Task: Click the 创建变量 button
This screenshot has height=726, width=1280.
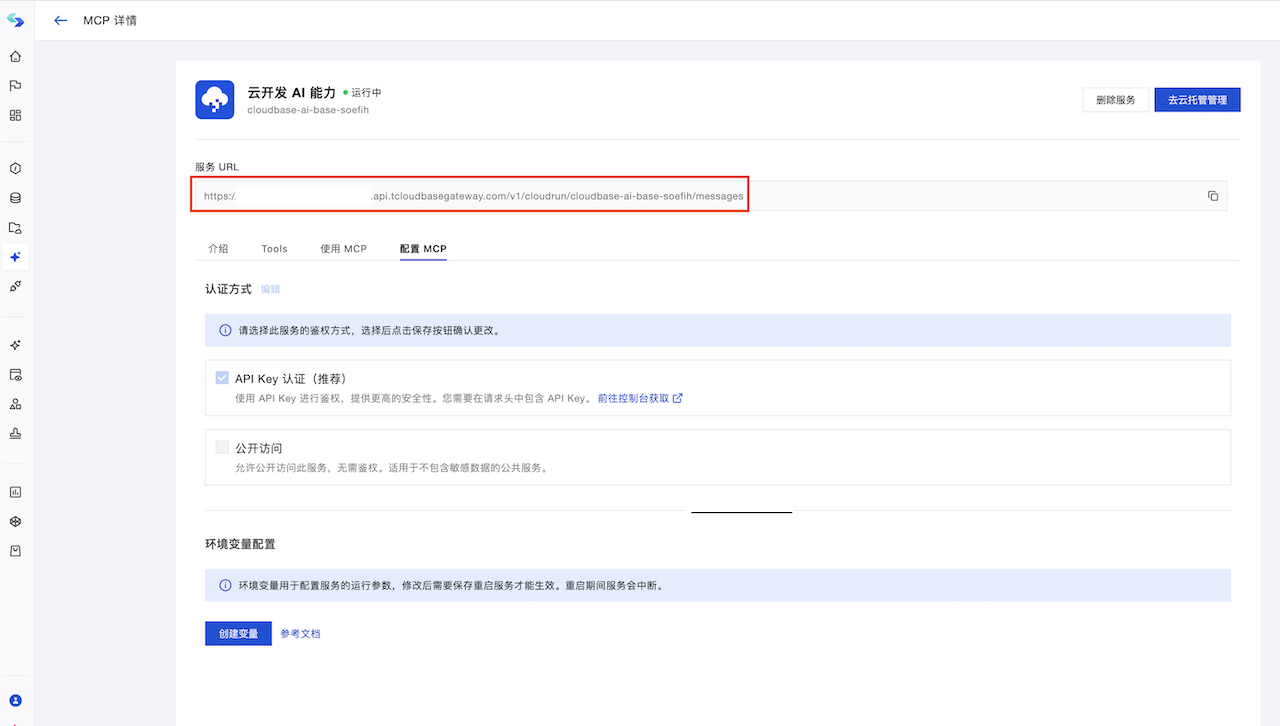Action: 238,634
